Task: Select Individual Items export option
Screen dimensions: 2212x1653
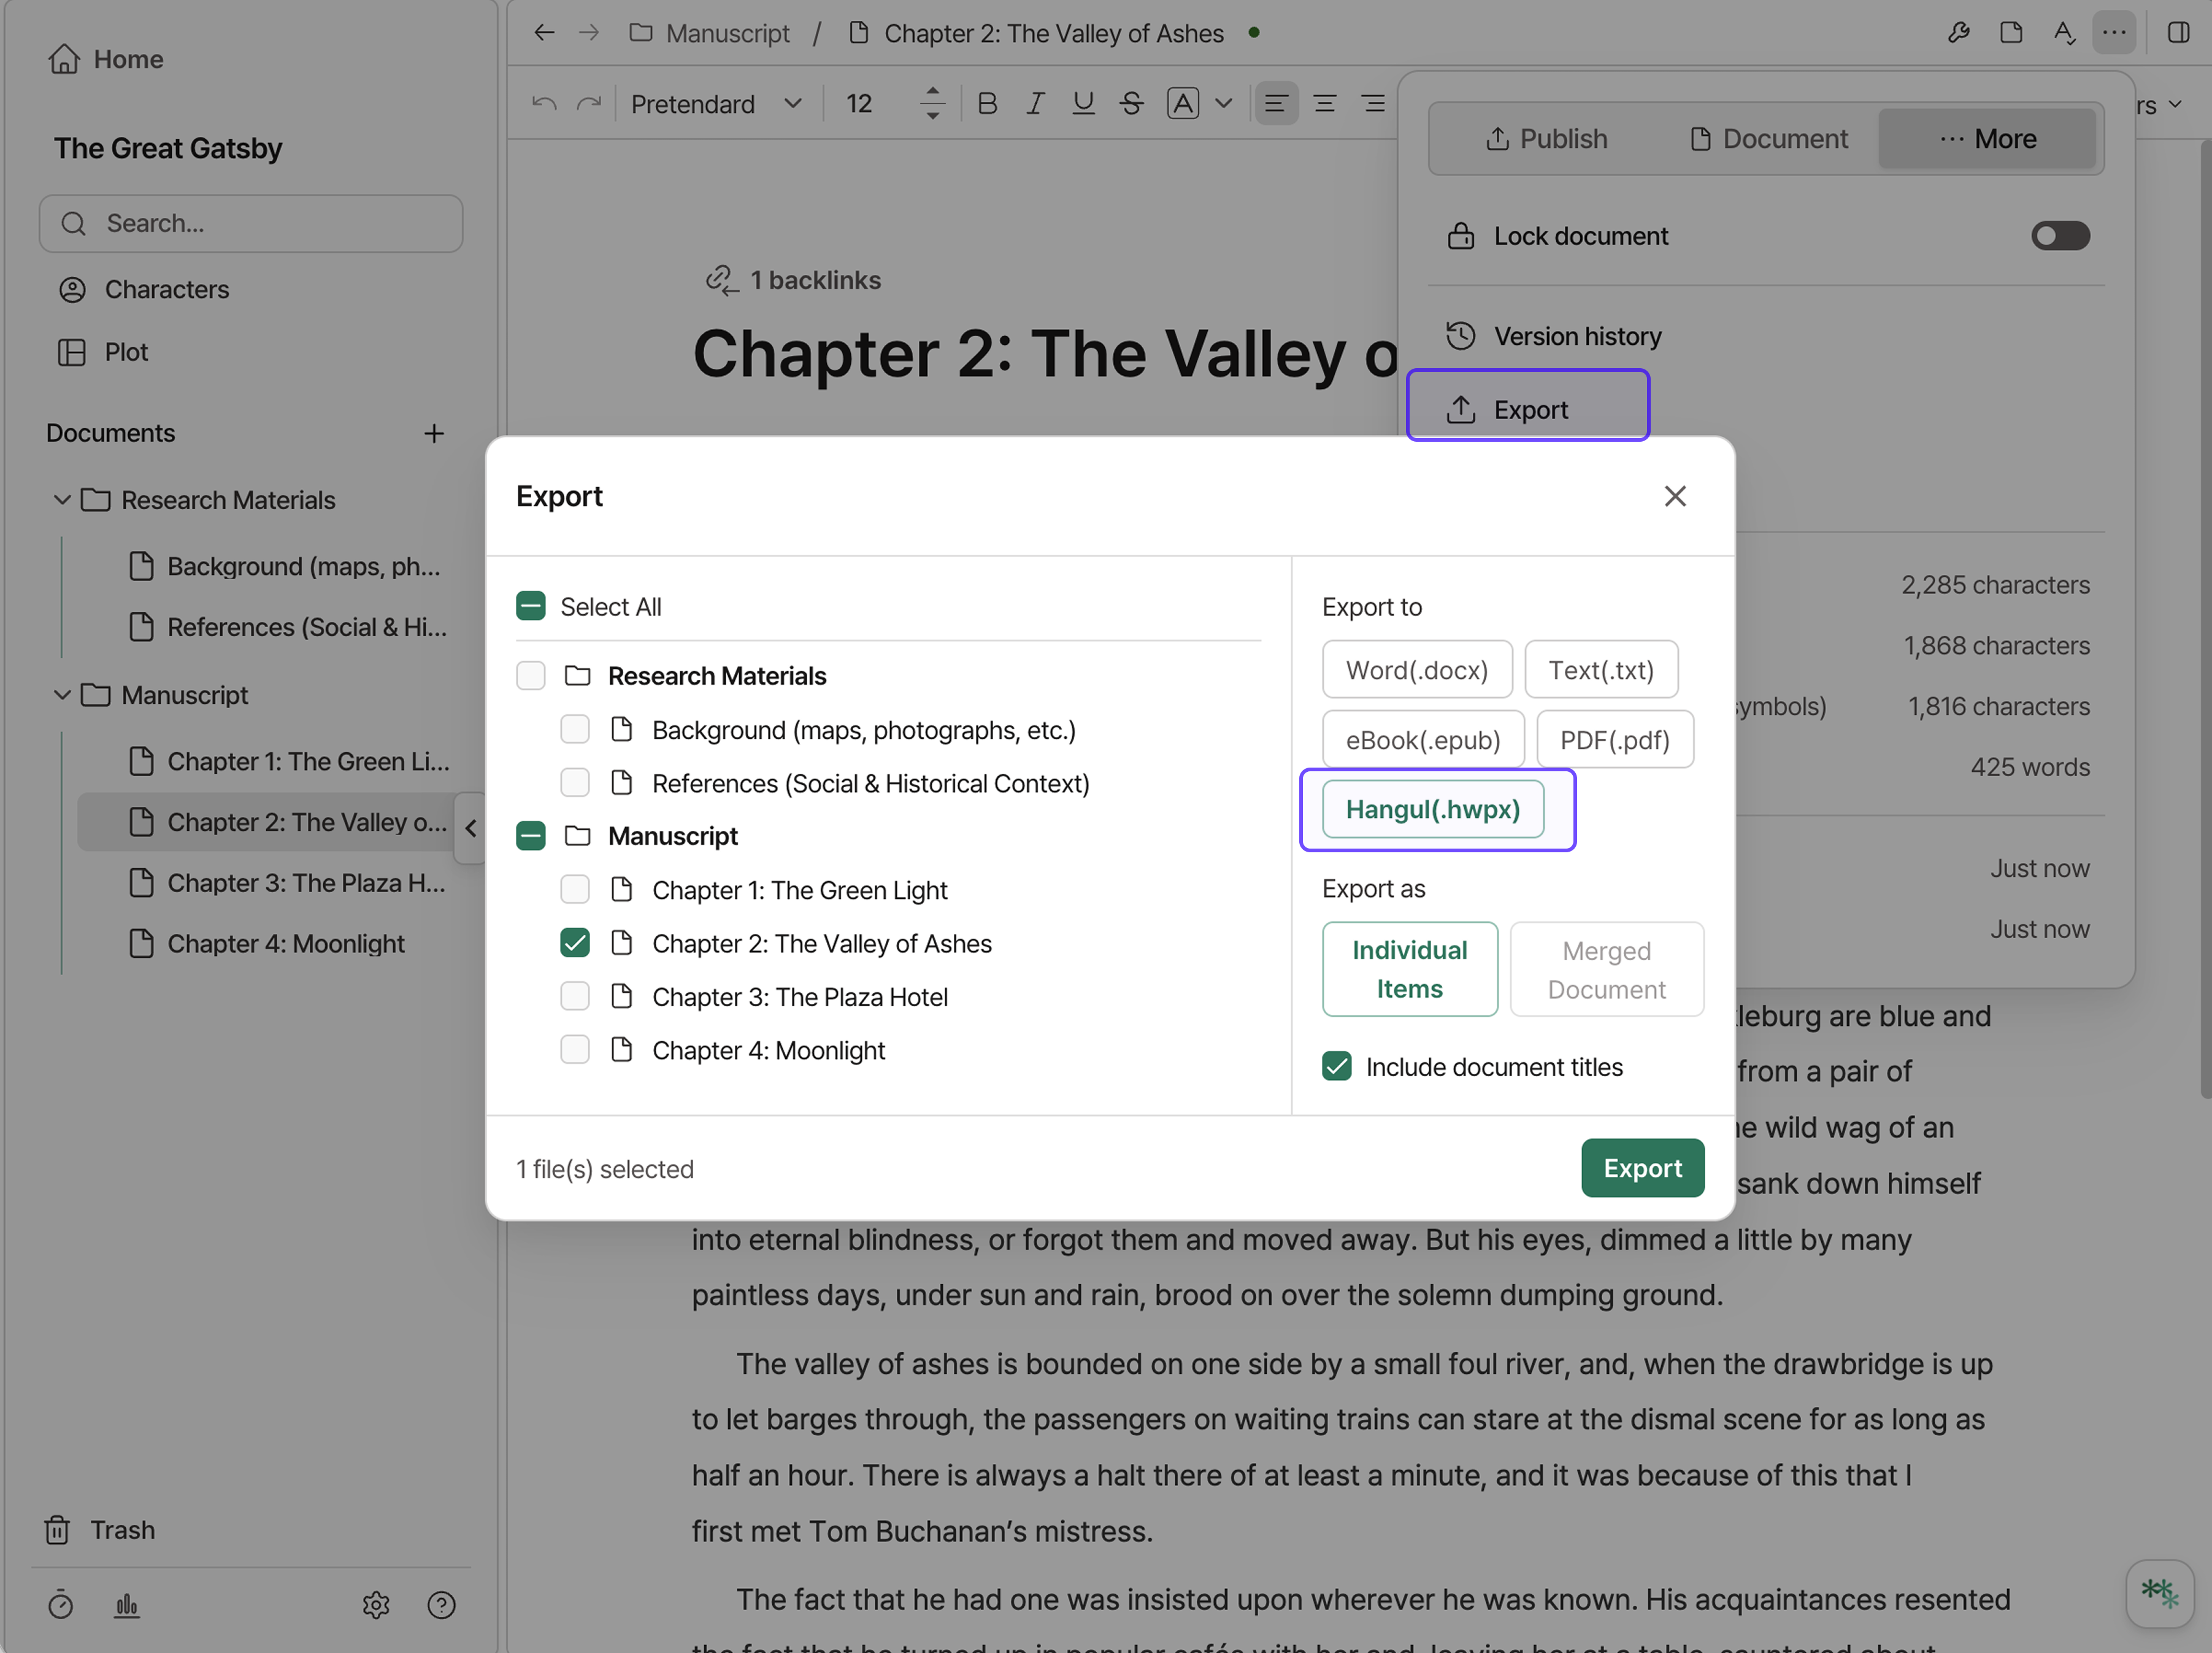Action: tap(1409, 968)
